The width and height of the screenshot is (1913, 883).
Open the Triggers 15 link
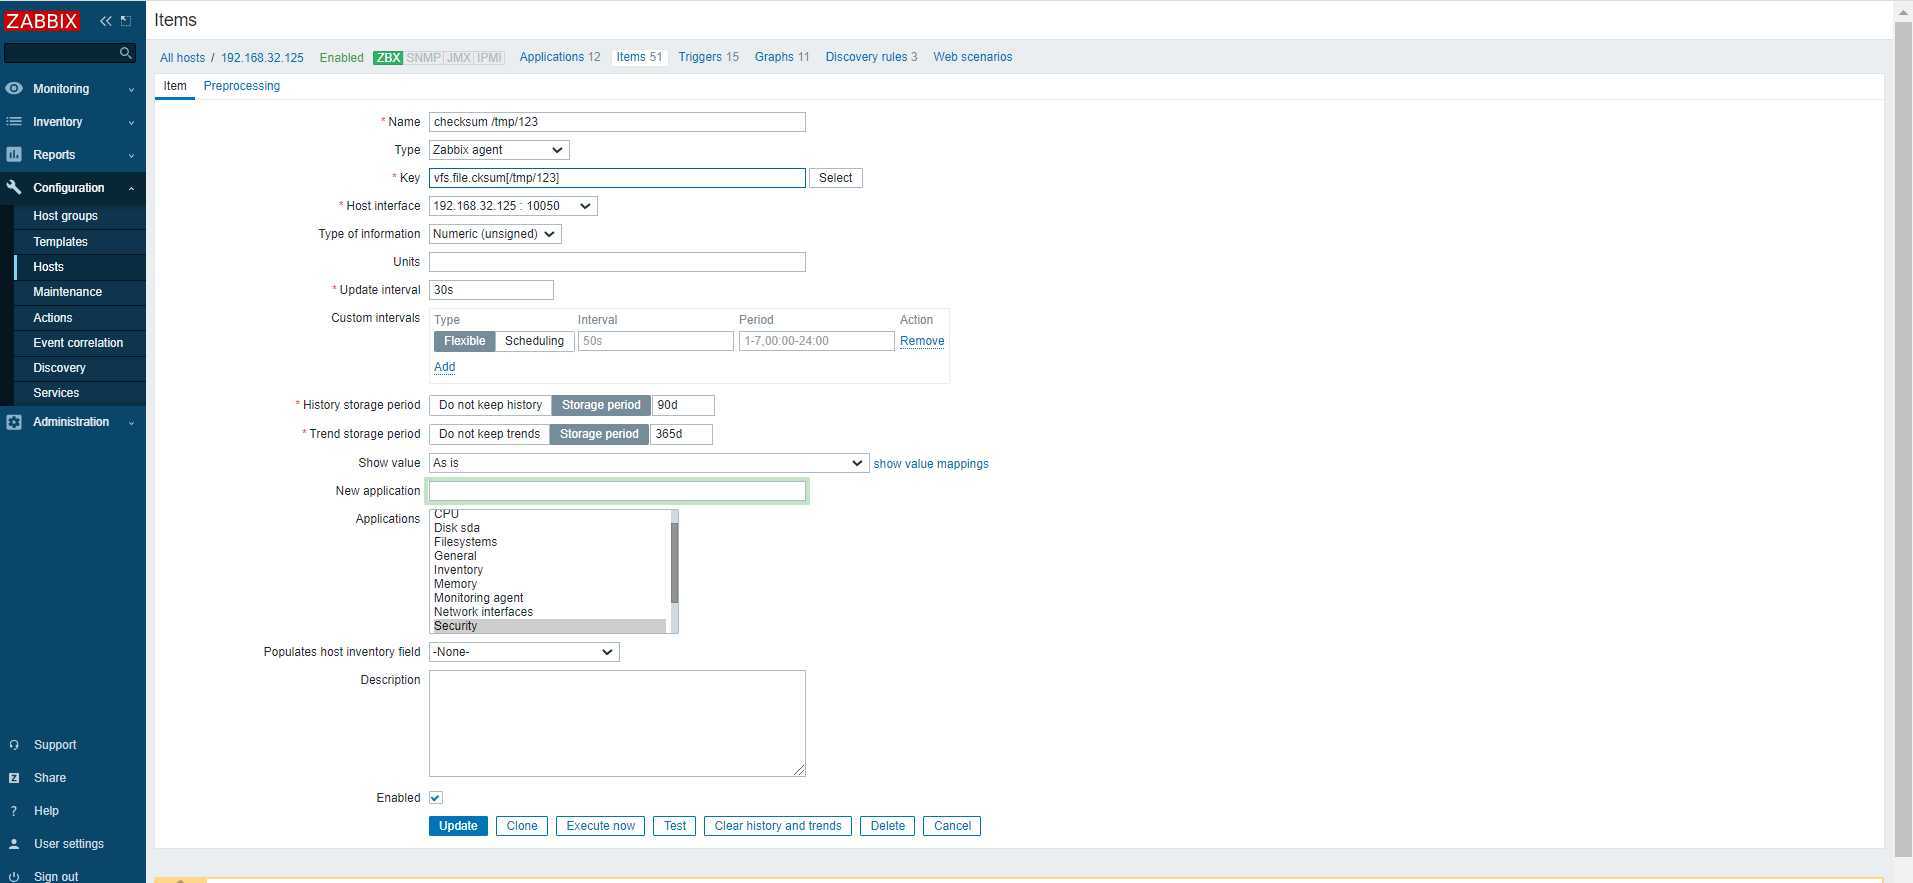[708, 57]
